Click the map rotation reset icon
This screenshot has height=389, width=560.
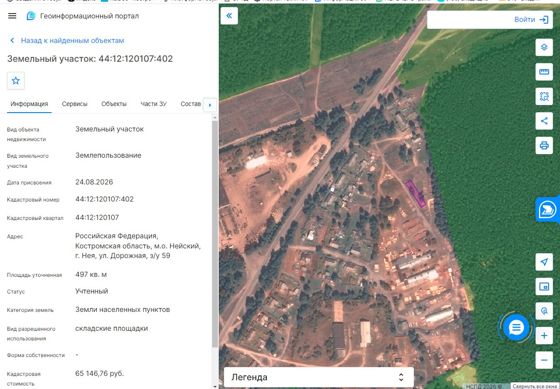(544, 311)
